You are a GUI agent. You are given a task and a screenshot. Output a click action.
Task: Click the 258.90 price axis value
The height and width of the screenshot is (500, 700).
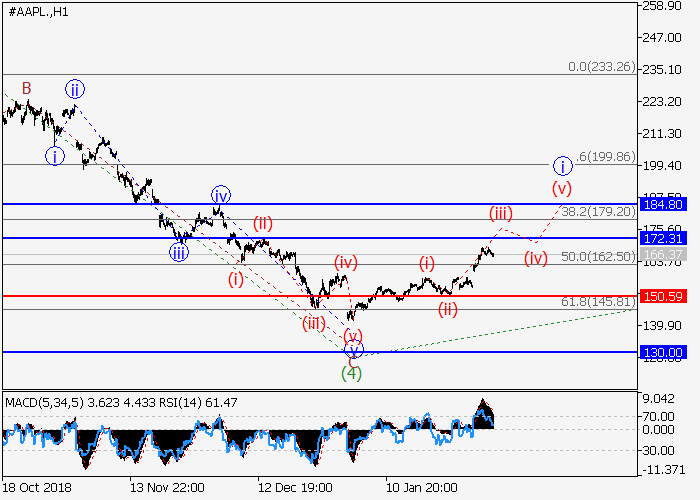[x=662, y=6]
